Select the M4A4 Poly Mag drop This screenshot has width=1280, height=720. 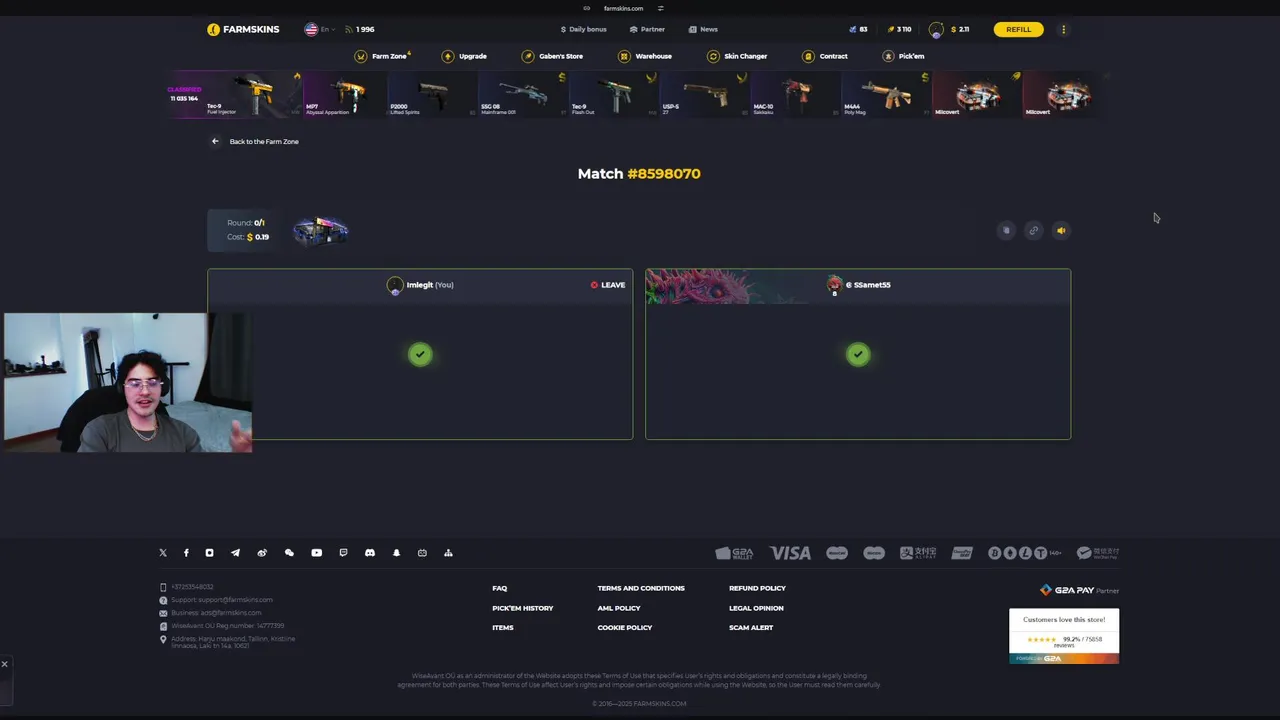[x=886, y=95]
